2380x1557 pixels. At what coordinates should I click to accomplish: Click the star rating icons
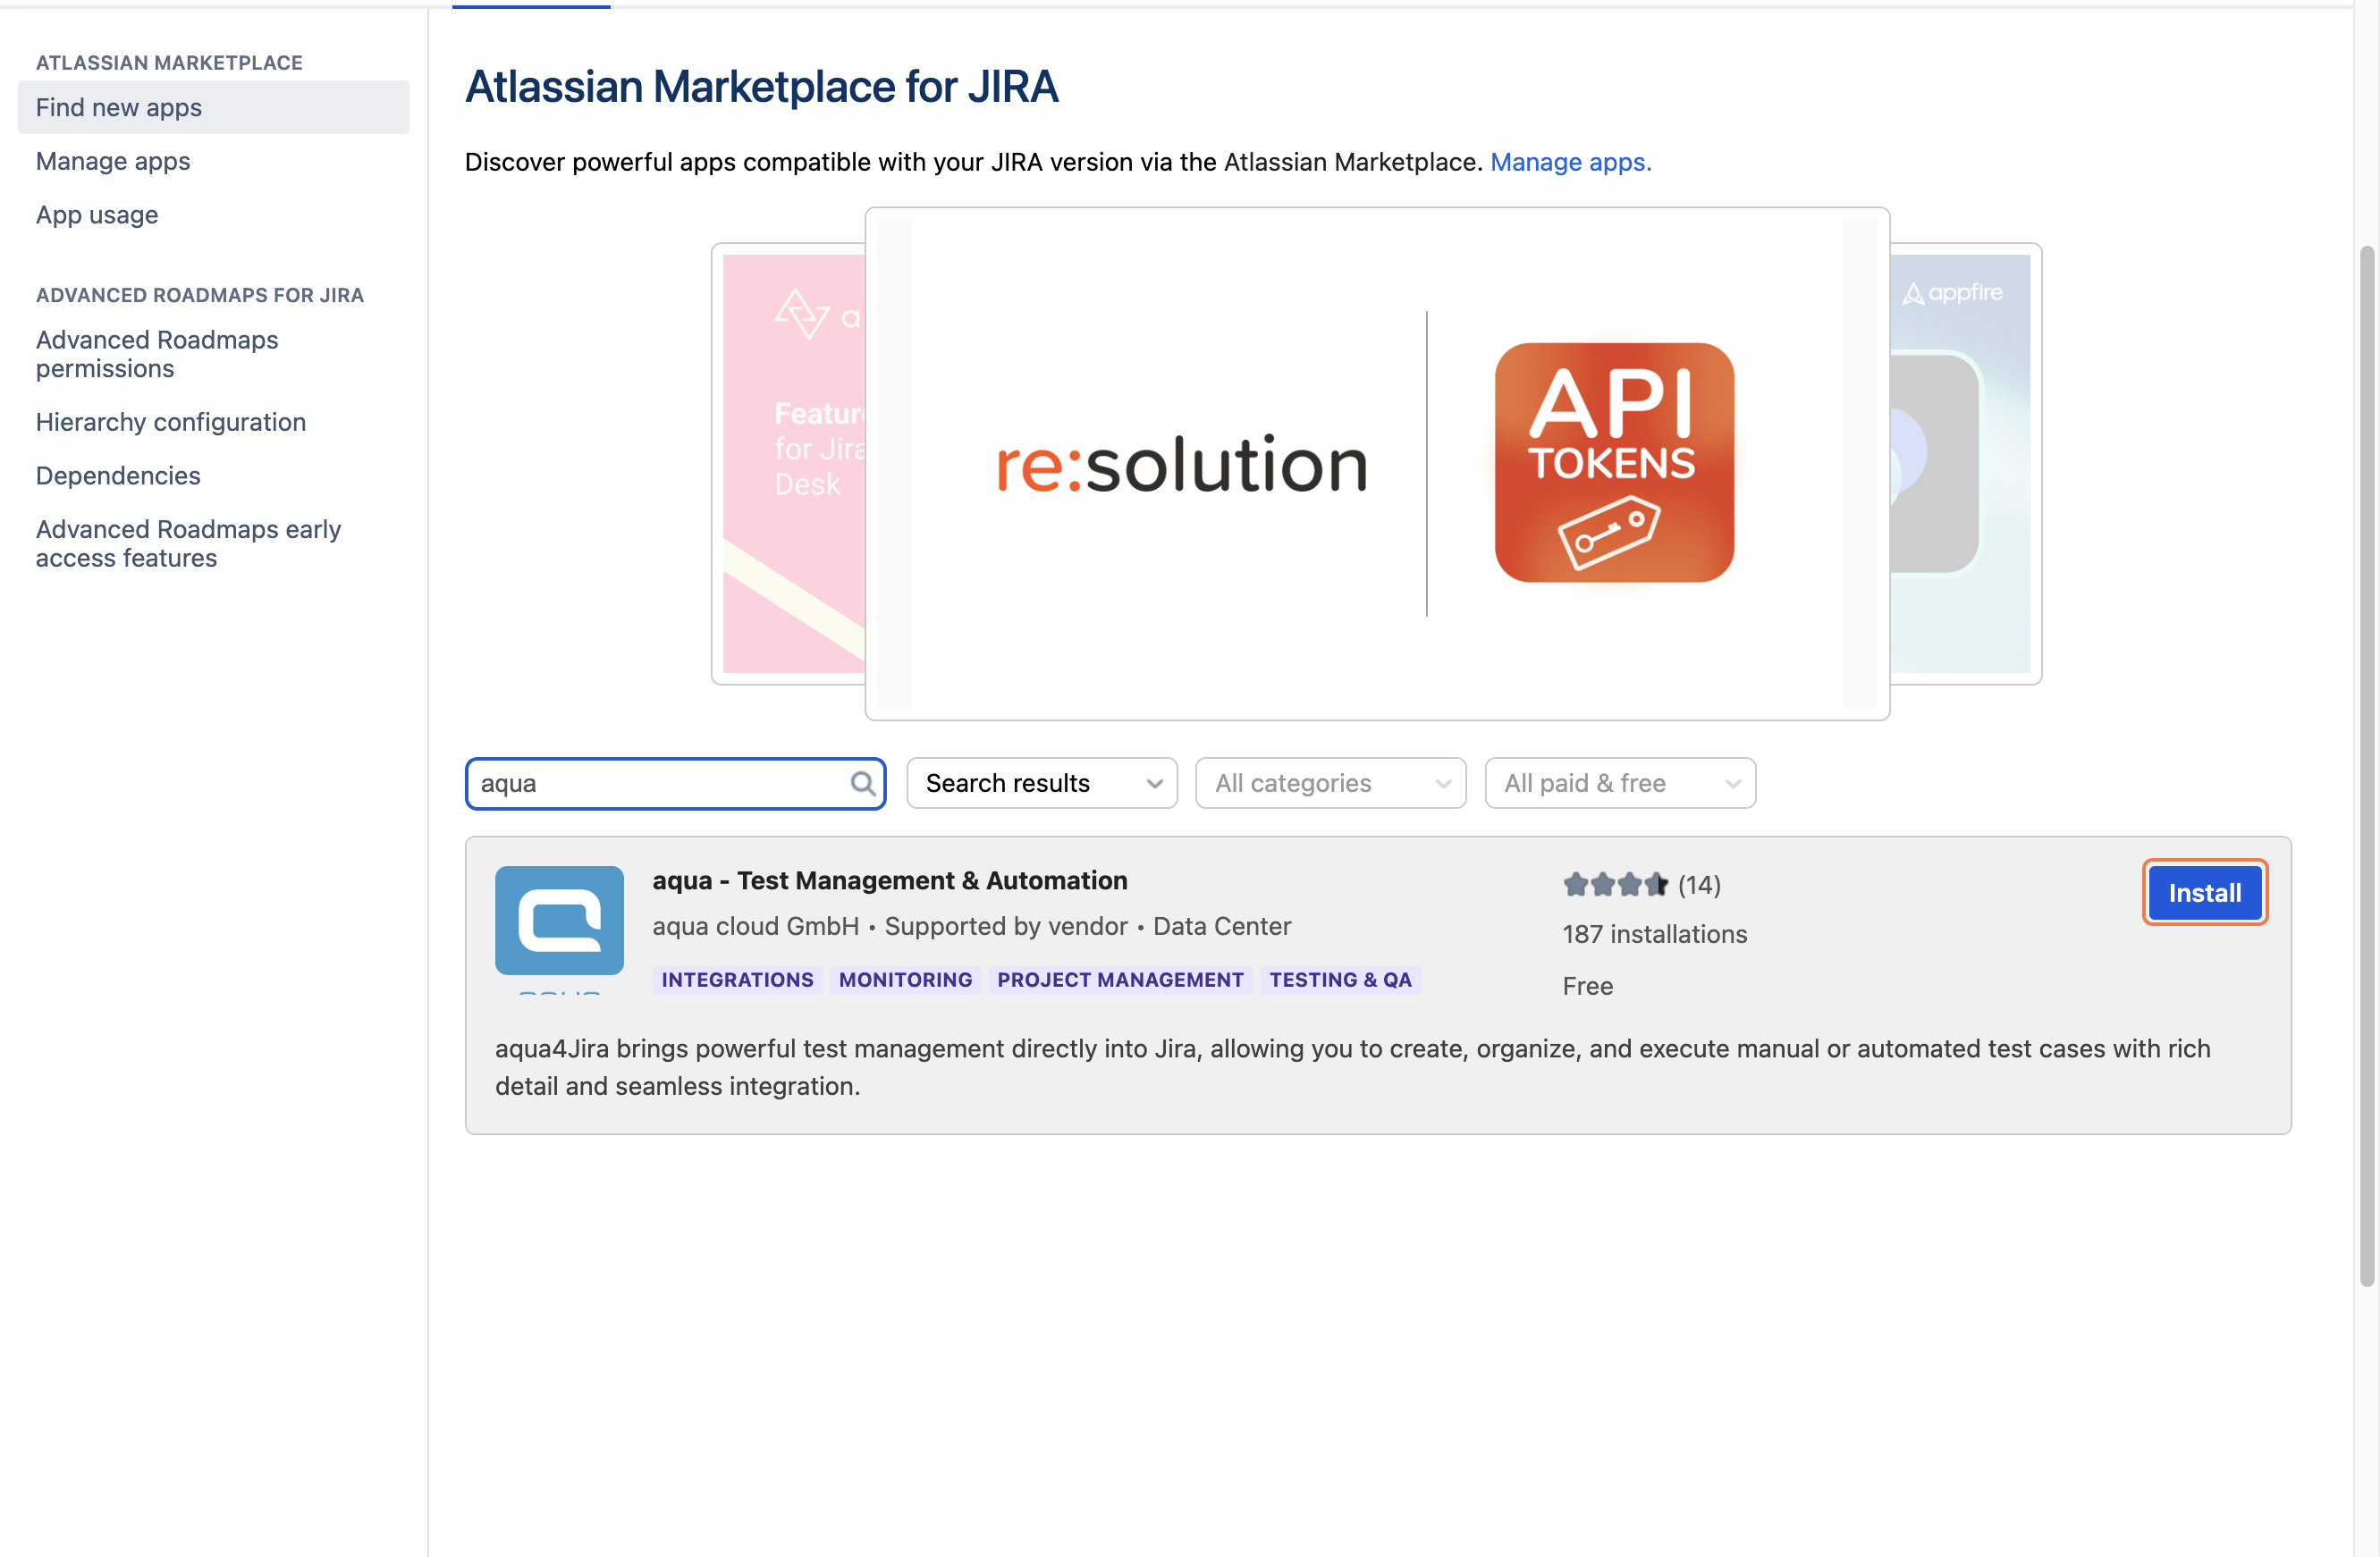pyautogui.click(x=1615, y=884)
